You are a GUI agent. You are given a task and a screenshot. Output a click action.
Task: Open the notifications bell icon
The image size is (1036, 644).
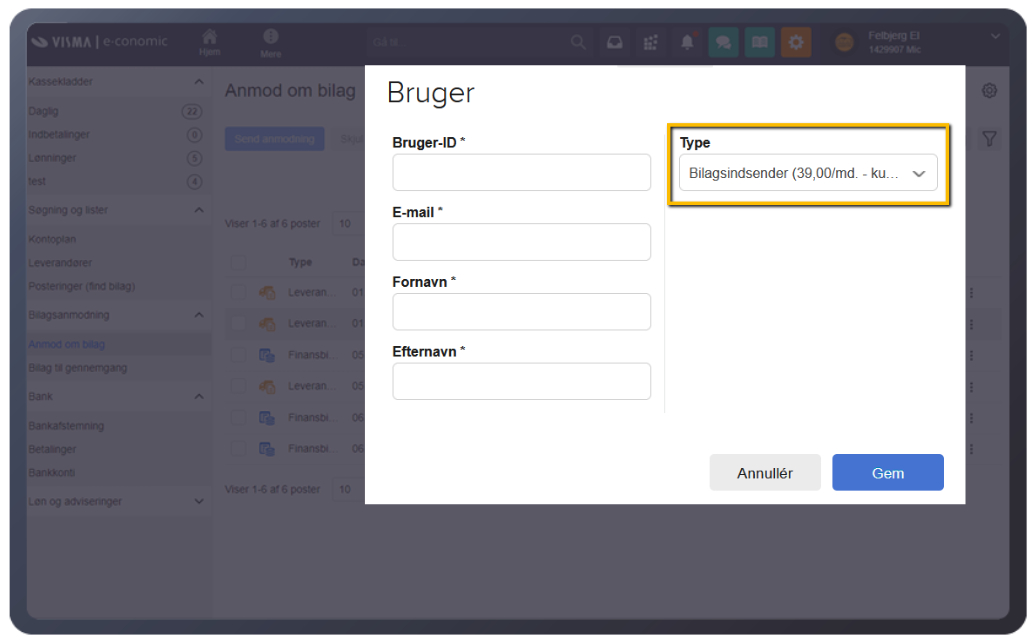(687, 42)
